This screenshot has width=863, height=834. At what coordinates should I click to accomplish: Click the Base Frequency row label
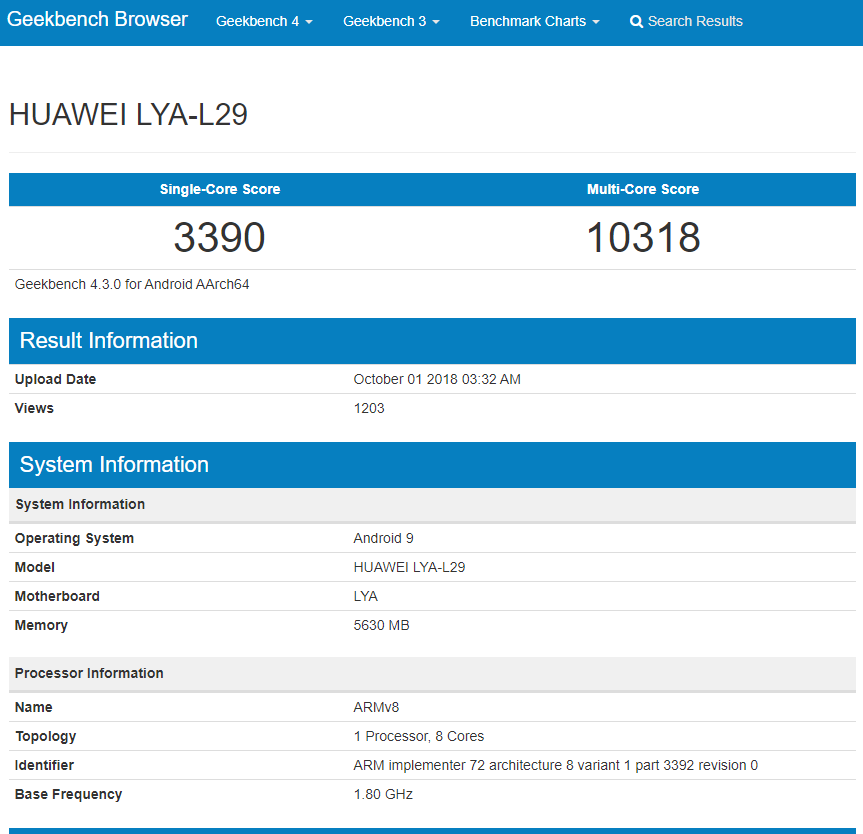(68, 795)
